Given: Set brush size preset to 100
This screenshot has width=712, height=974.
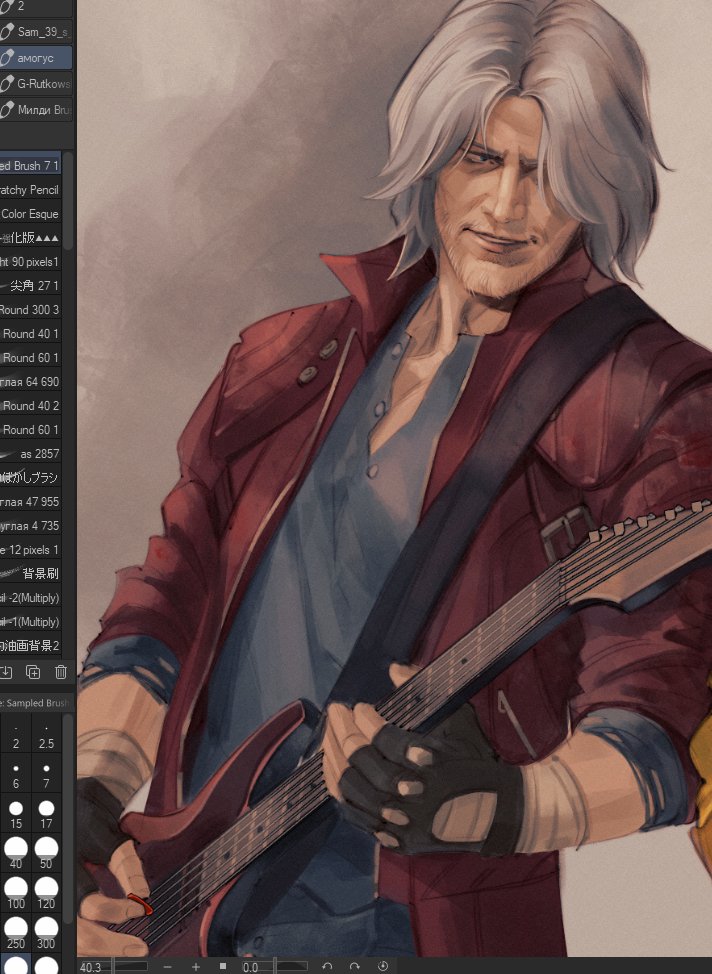Looking at the screenshot, I should coord(16,893).
